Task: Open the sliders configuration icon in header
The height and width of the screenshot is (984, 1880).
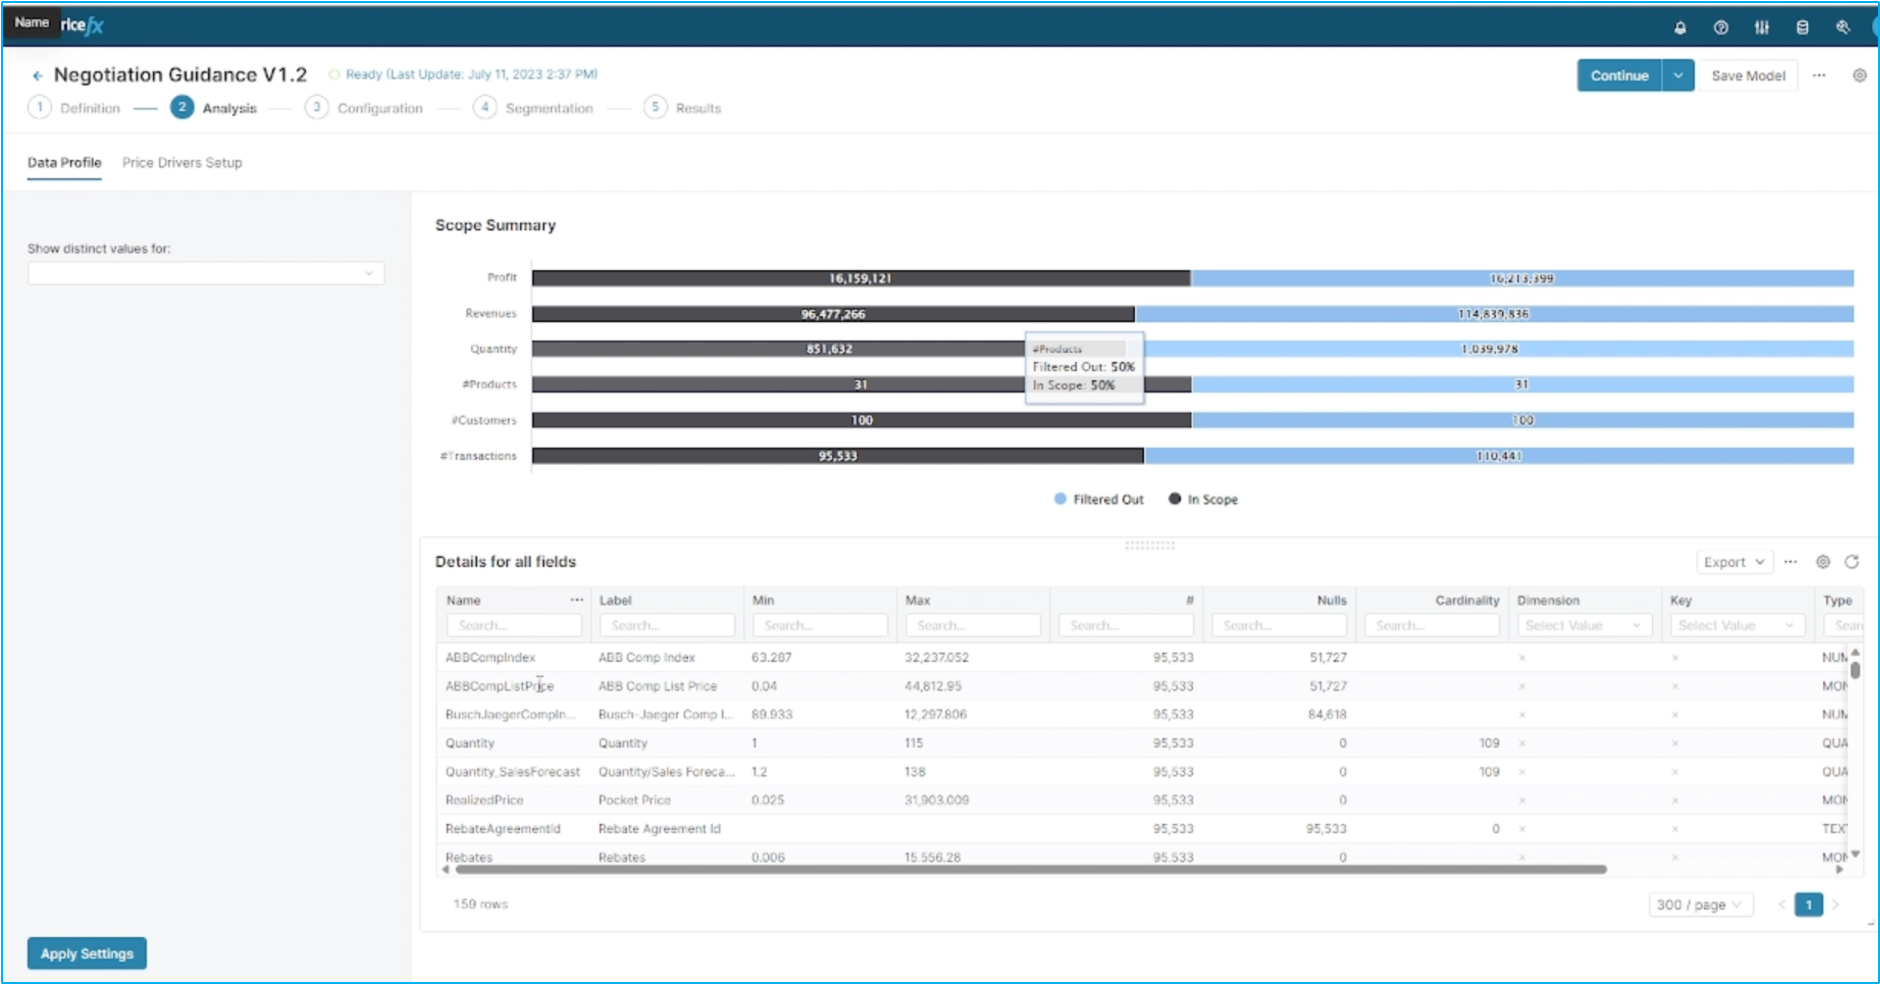Action: [1761, 28]
